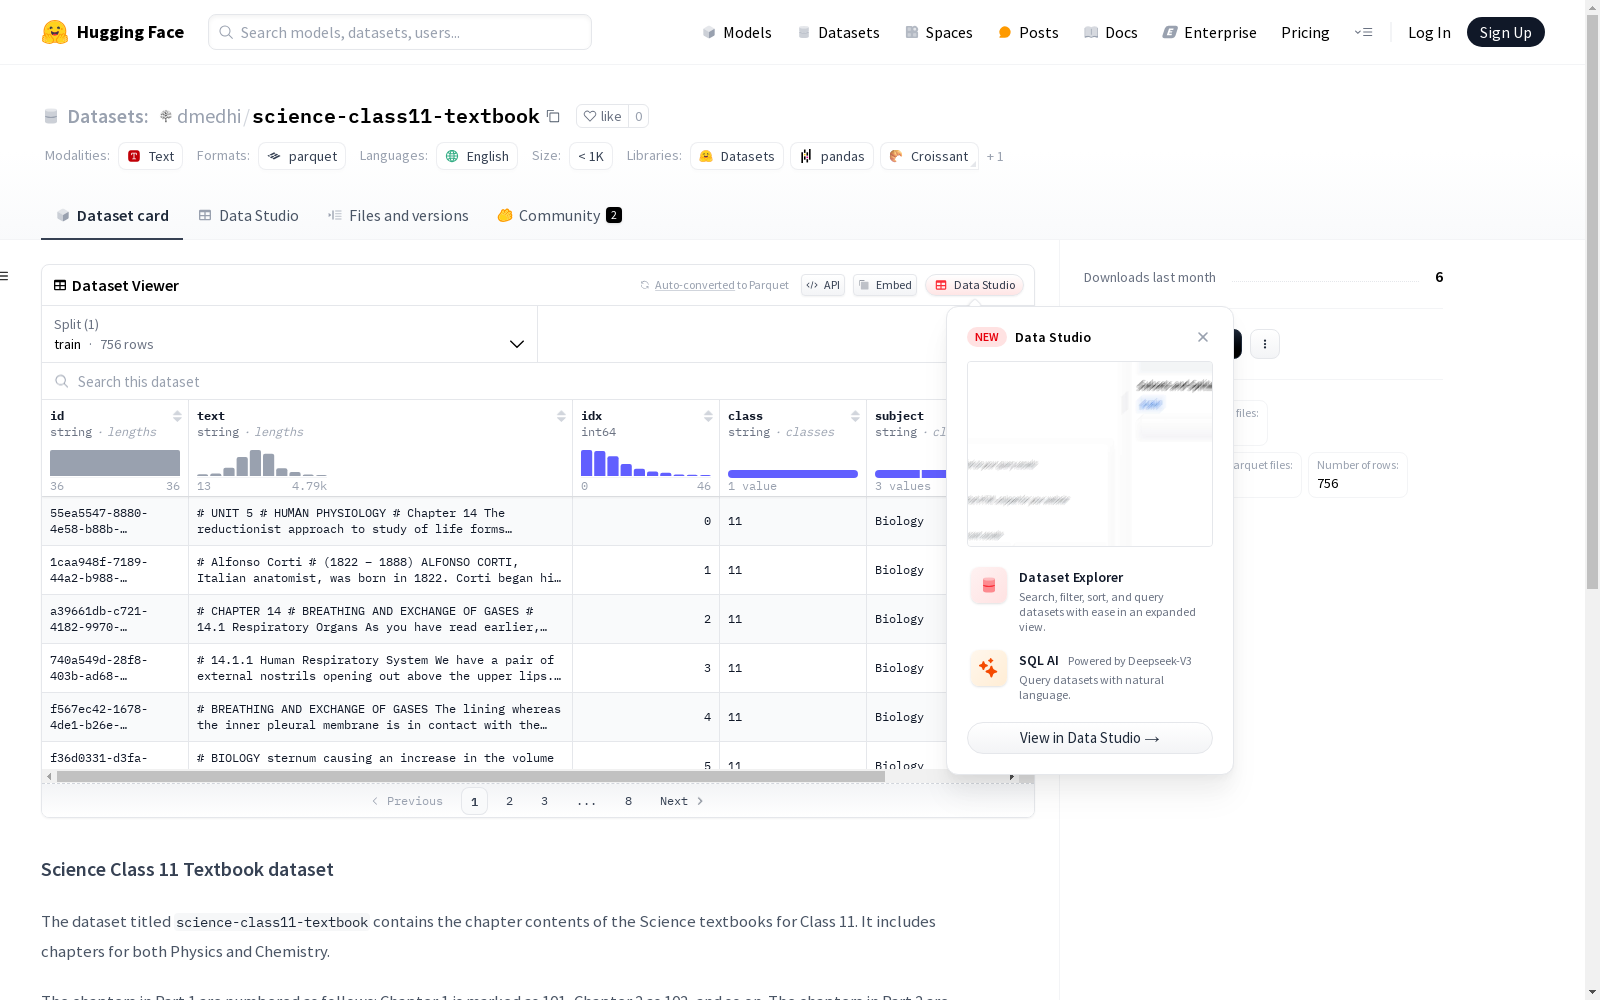Jump to page 8 of the dataset

[628, 801]
